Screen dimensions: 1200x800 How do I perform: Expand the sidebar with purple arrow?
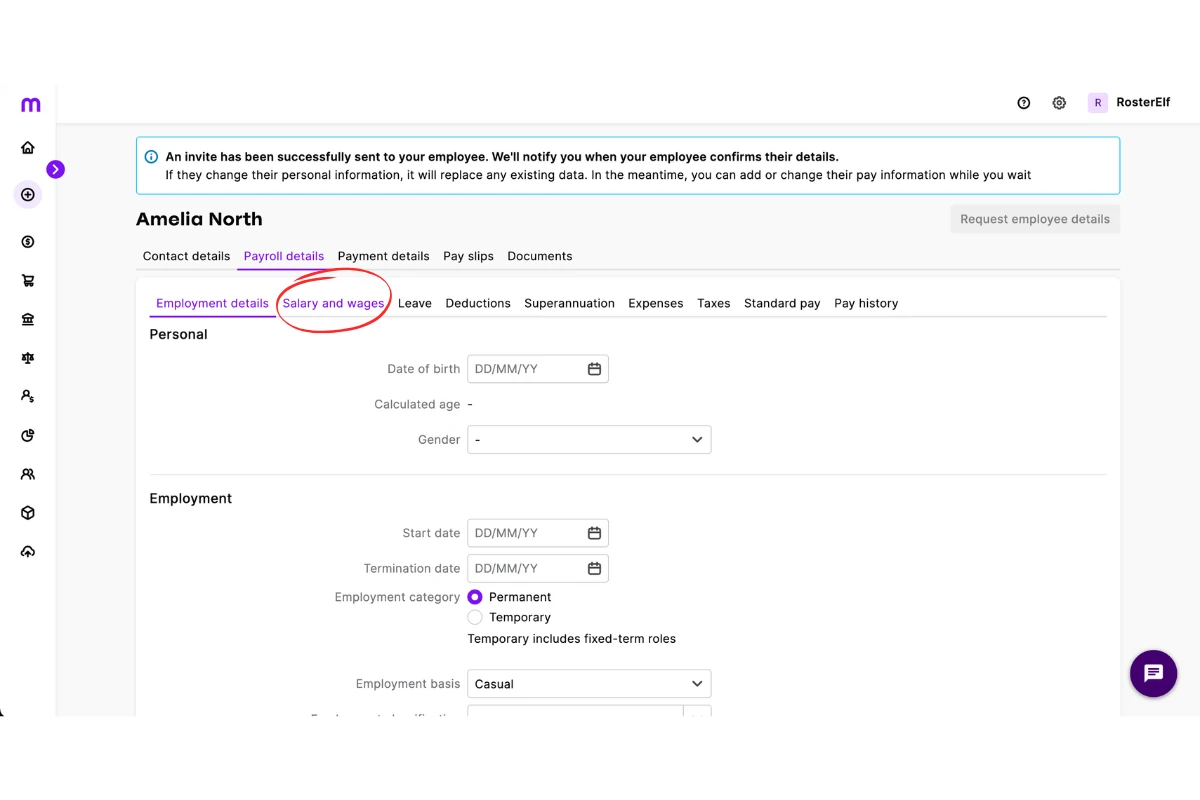(x=55, y=170)
